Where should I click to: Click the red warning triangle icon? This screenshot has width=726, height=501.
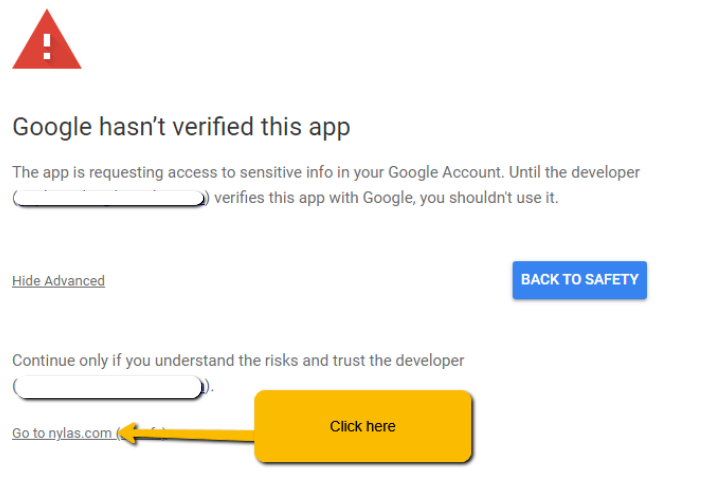pos(47,40)
